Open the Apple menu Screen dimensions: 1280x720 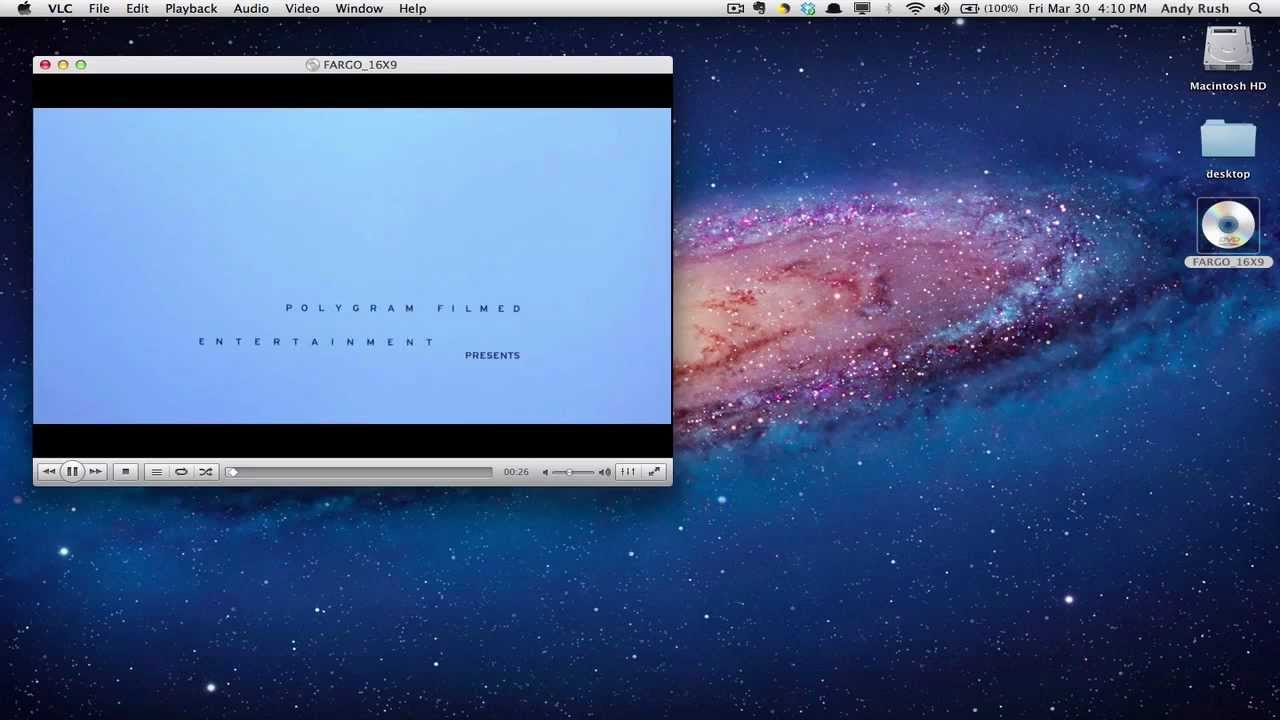[24, 8]
